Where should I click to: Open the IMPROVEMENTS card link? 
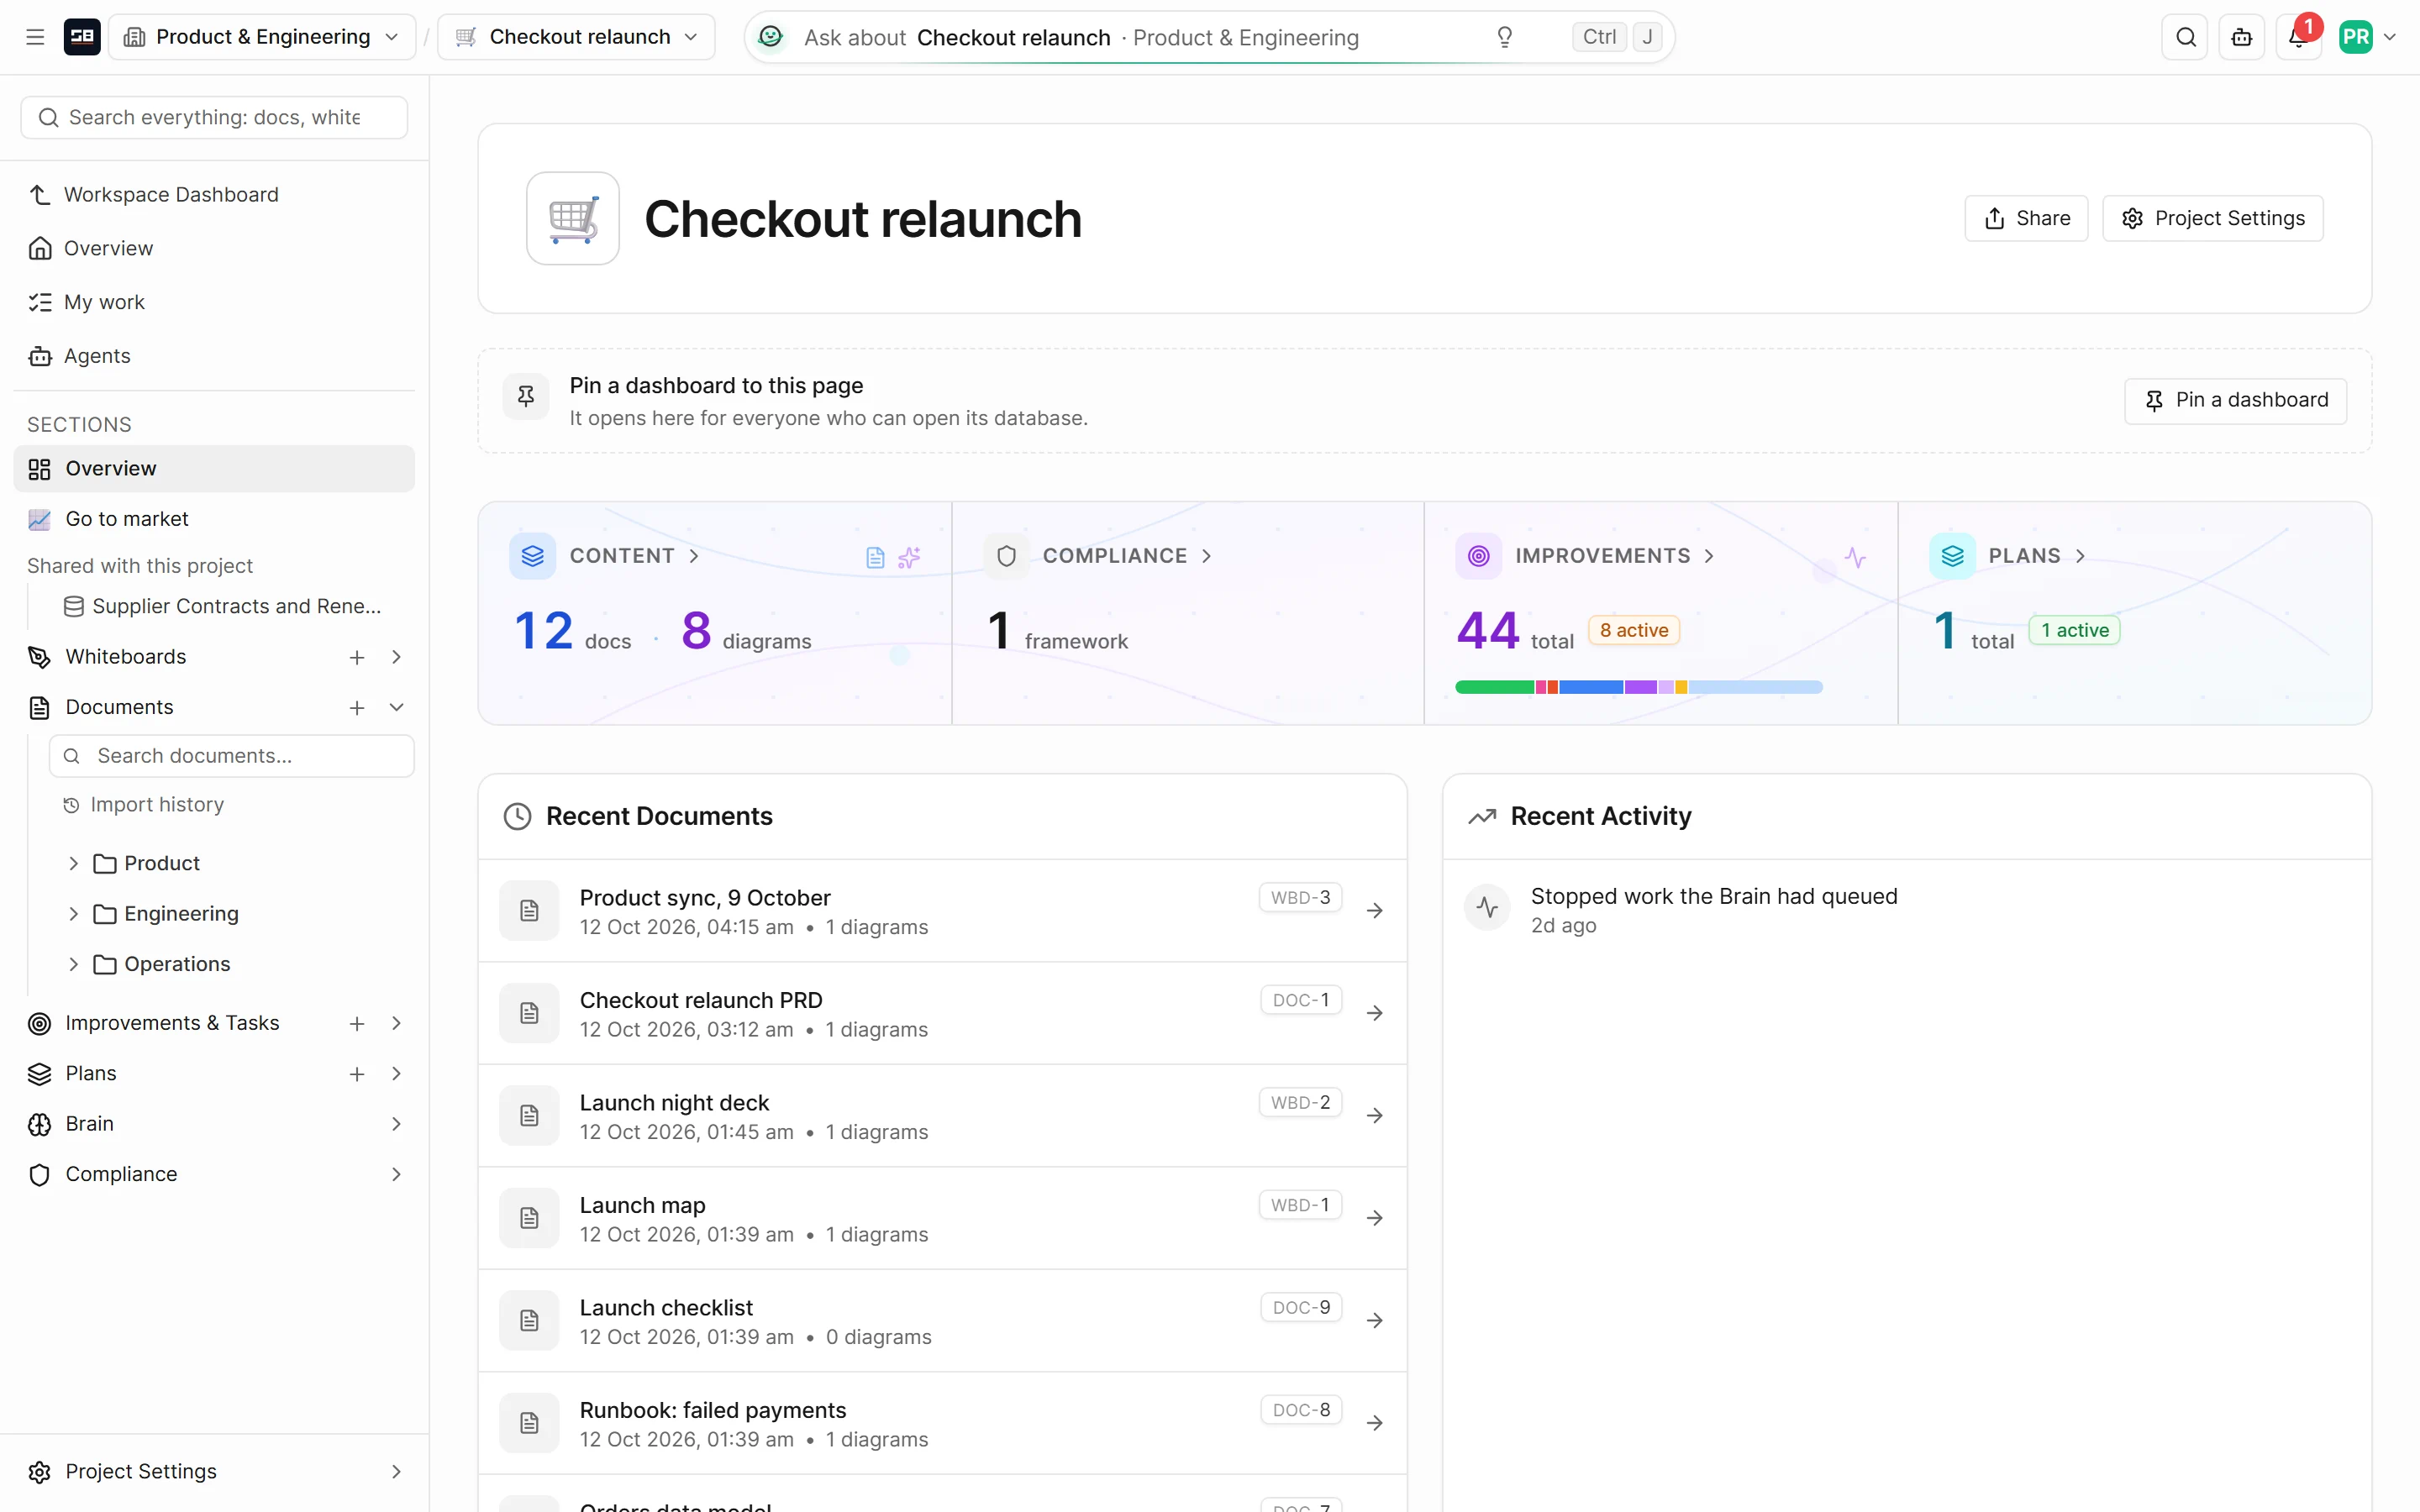pyautogui.click(x=1615, y=556)
